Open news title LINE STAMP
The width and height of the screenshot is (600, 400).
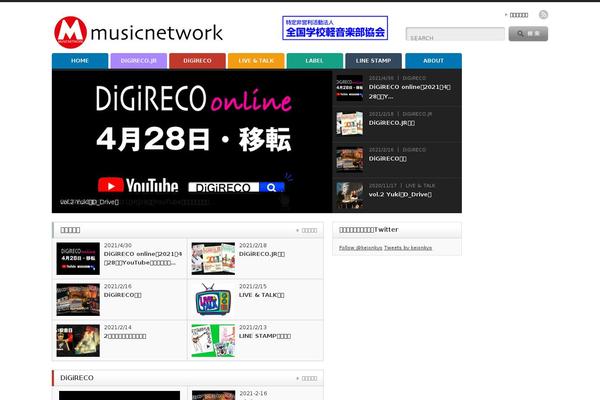[265, 336]
